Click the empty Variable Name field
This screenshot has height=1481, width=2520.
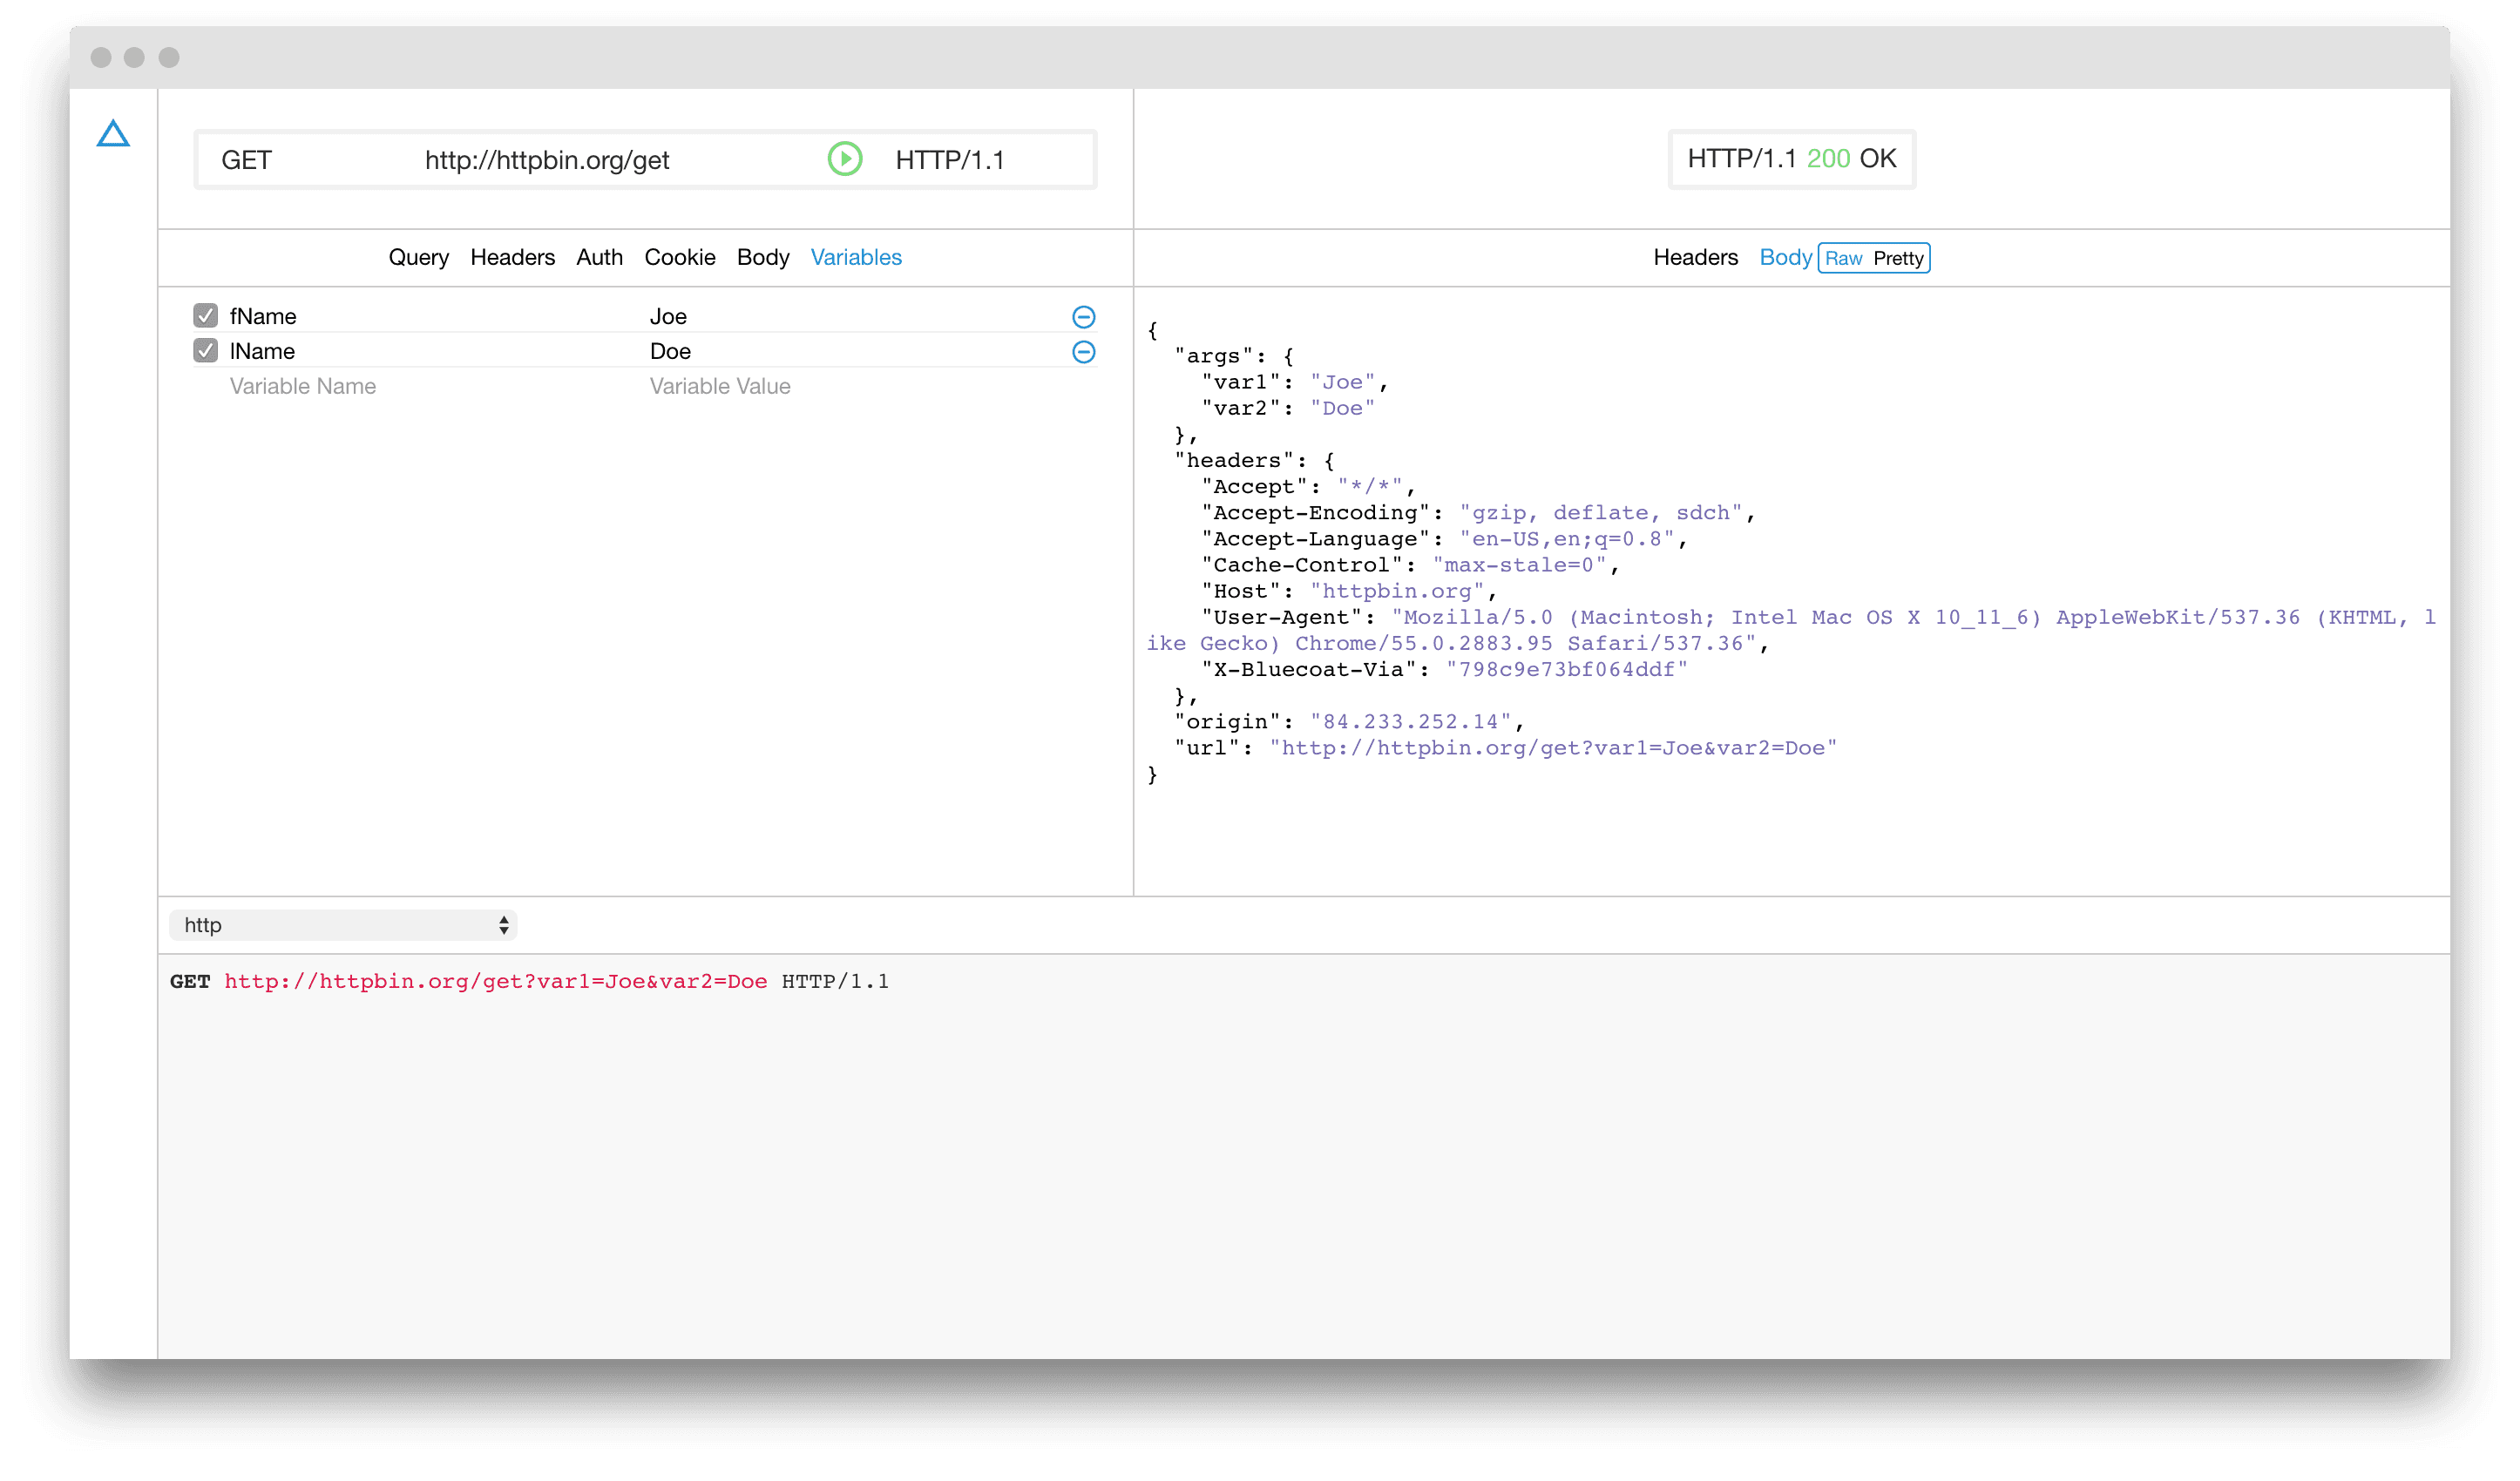pyautogui.click(x=303, y=386)
